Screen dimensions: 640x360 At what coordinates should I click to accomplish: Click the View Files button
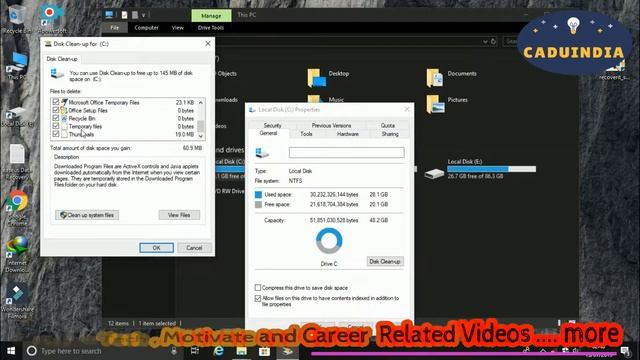pos(179,215)
